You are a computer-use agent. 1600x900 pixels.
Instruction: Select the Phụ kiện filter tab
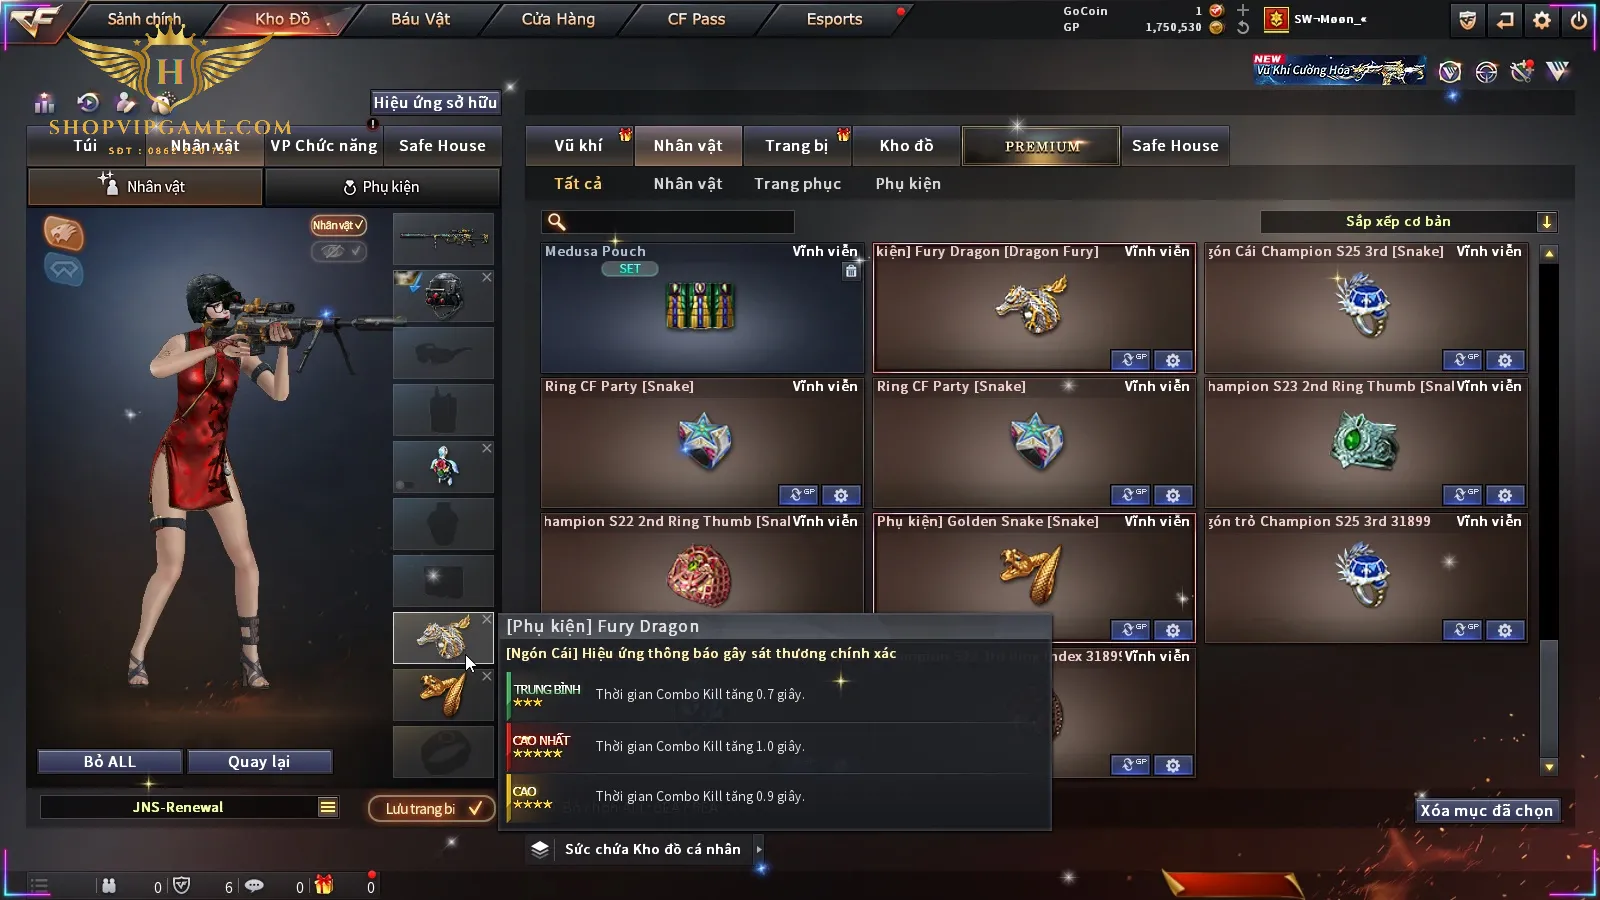click(908, 184)
